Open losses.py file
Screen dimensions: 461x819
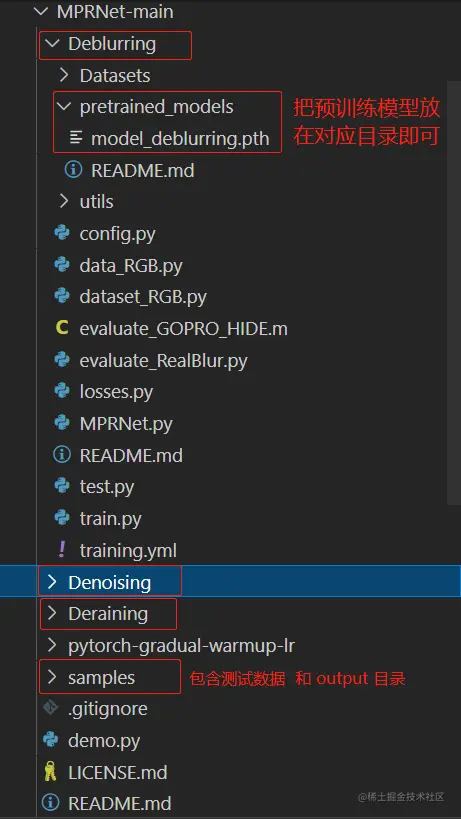(x=116, y=392)
